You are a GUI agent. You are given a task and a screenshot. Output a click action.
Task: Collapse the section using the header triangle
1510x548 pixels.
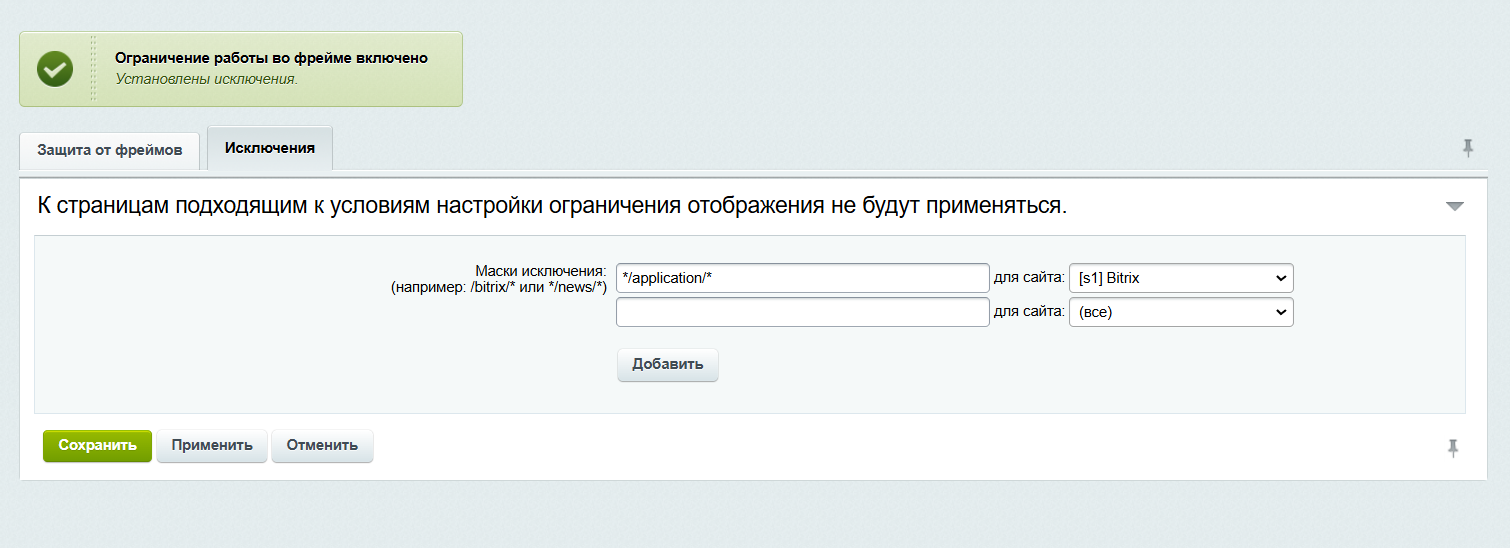(x=1454, y=207)
